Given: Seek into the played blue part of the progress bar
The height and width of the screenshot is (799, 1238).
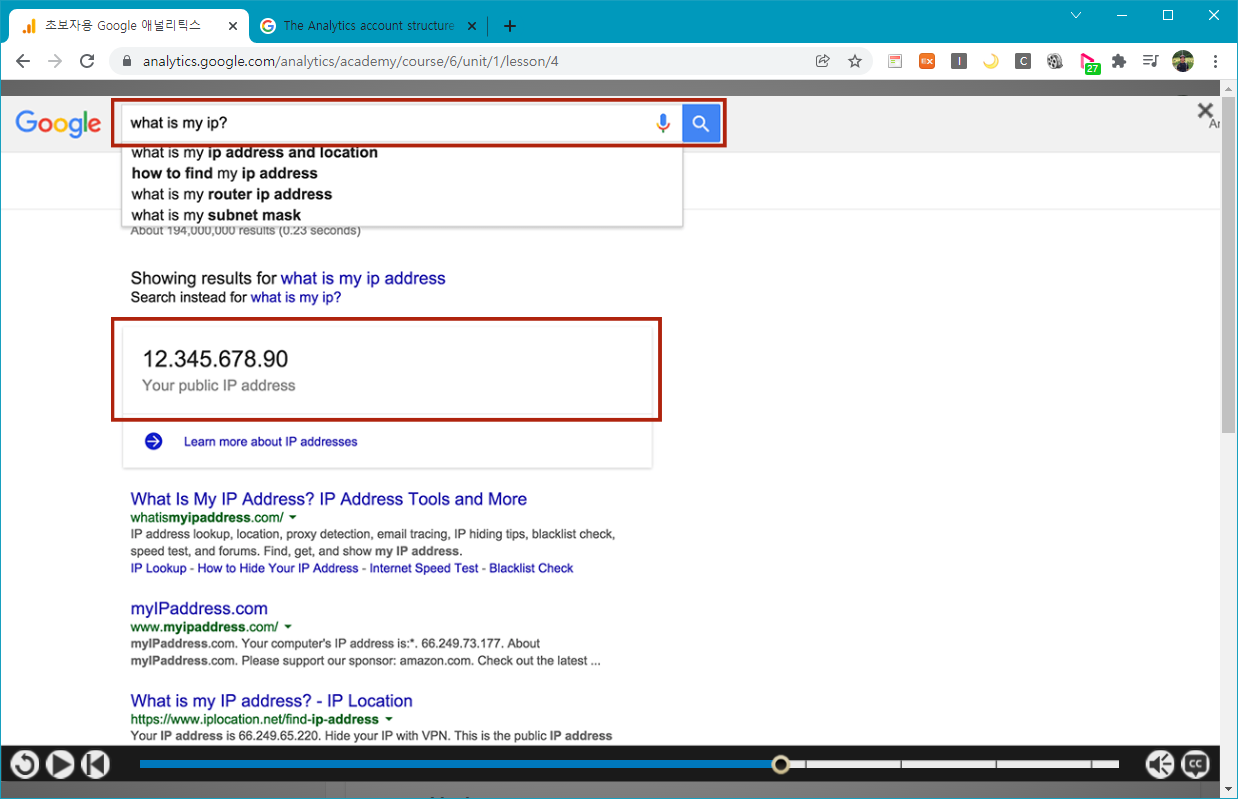Looking at the screenshot, I should 456,764.
